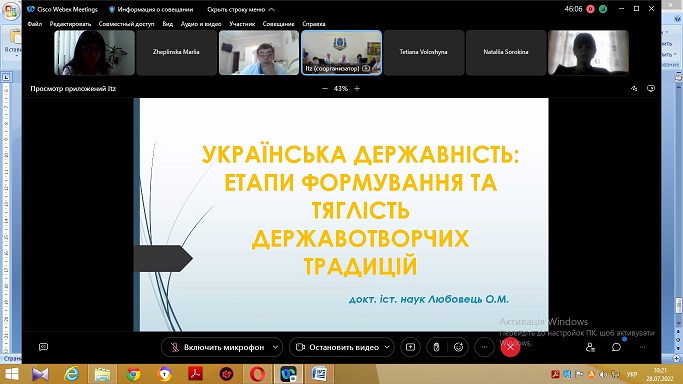Image resolution: width=683 pixels, height=384 pixels.
Task: Open the Вид menu
Action: coord(168,24)
